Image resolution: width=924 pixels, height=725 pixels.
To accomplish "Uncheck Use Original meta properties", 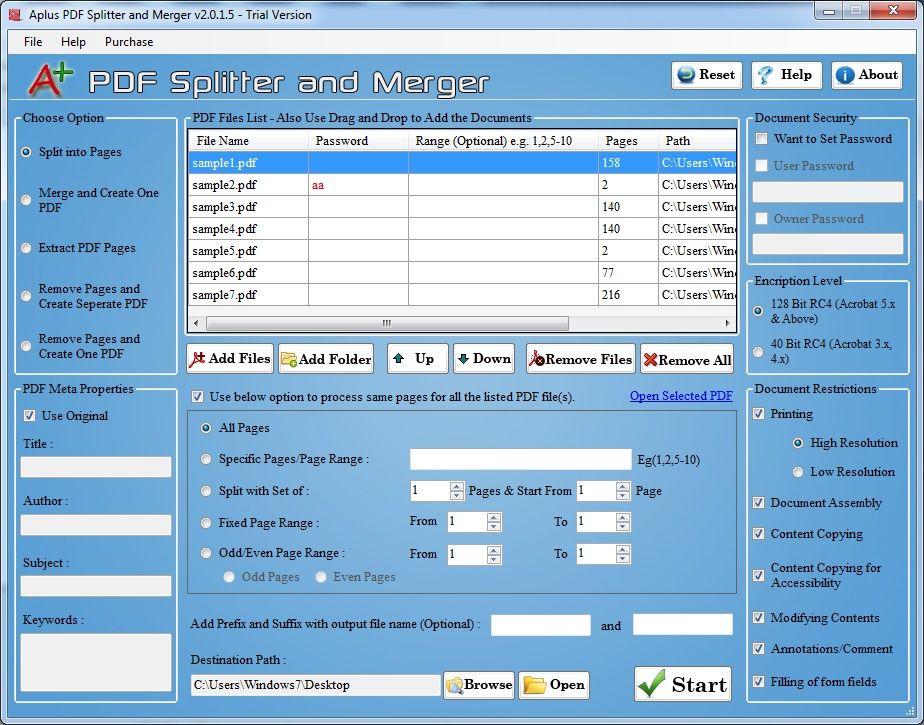I will click(x=29, y=416).
